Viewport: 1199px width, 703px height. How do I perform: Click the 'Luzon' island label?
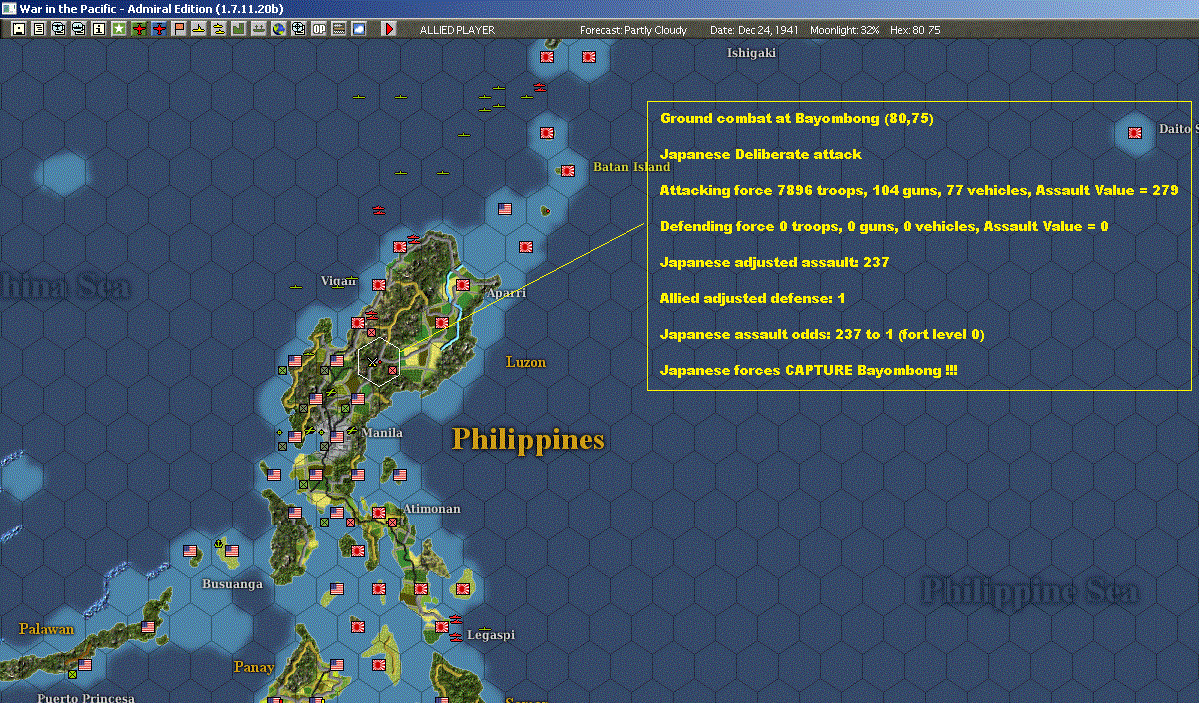(526, 362)
